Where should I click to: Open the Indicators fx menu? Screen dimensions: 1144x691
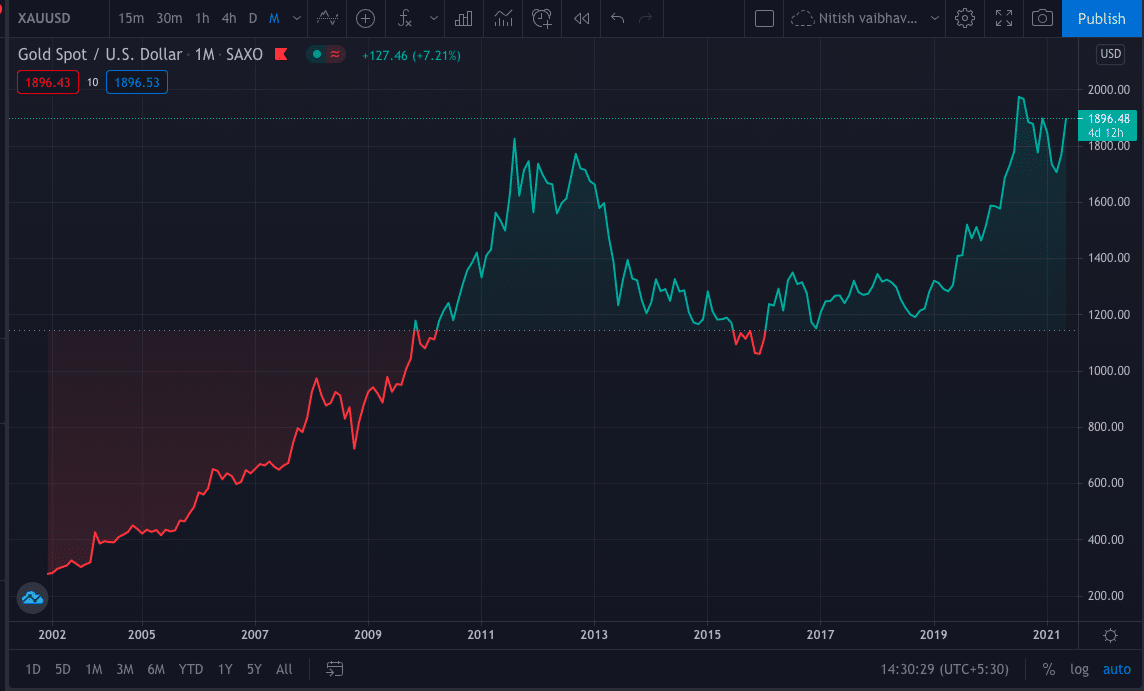405,18
